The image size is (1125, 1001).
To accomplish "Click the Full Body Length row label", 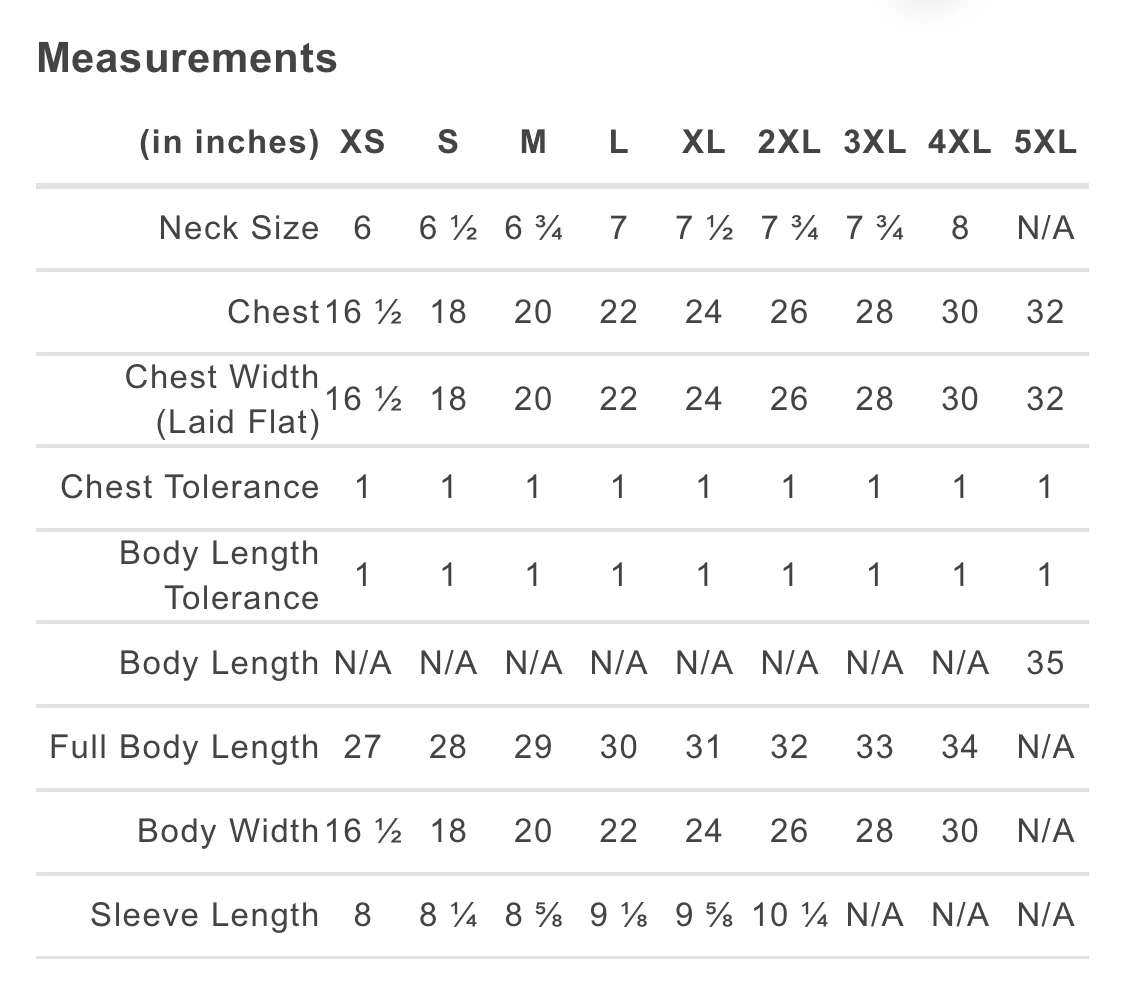I will pyautogui.click(x=184, y=747).
